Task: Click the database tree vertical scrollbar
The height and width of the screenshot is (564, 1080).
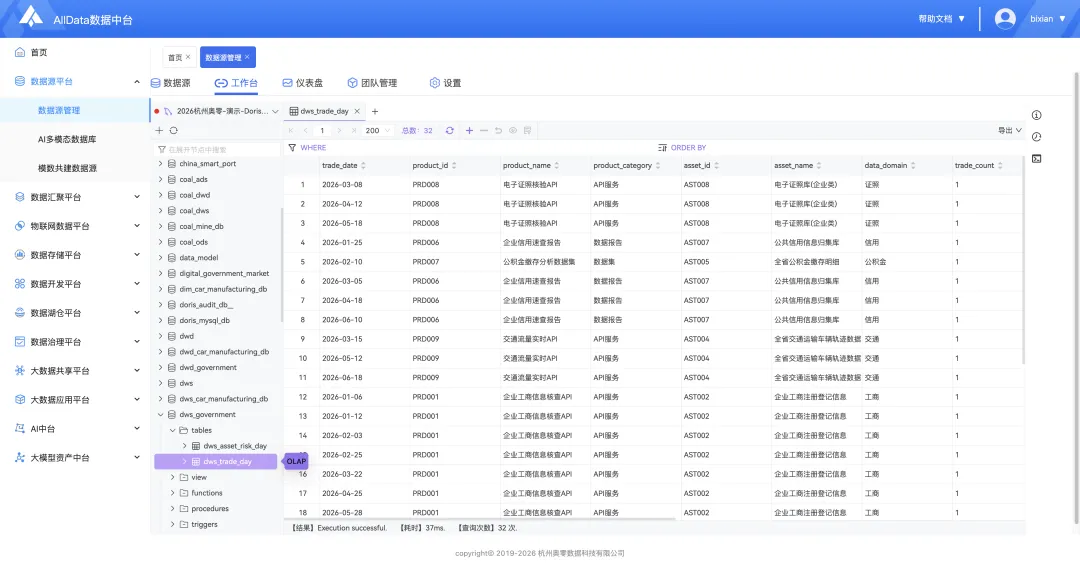Action: click(x=282, y=265)
